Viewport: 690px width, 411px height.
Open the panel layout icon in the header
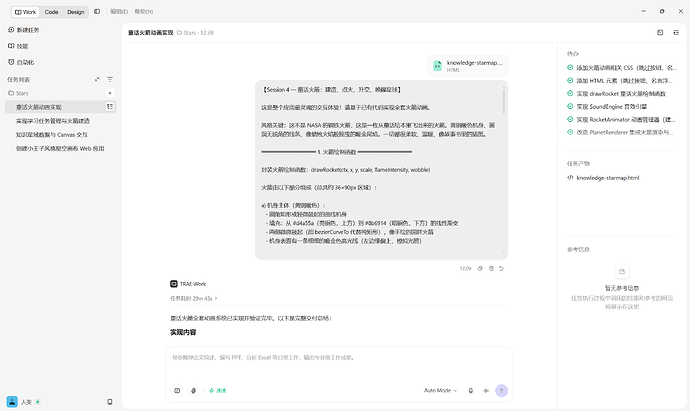pos(660,33)
